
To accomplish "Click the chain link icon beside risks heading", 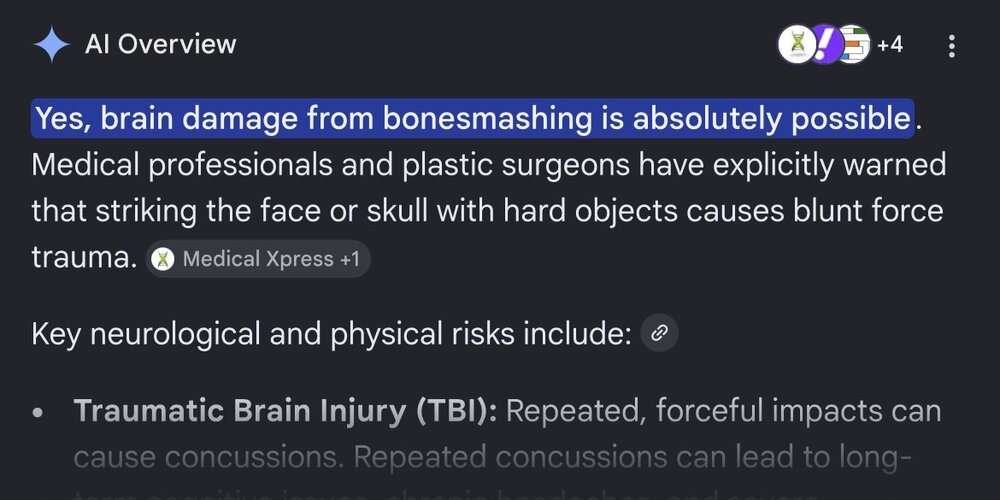I will [659, 333].
